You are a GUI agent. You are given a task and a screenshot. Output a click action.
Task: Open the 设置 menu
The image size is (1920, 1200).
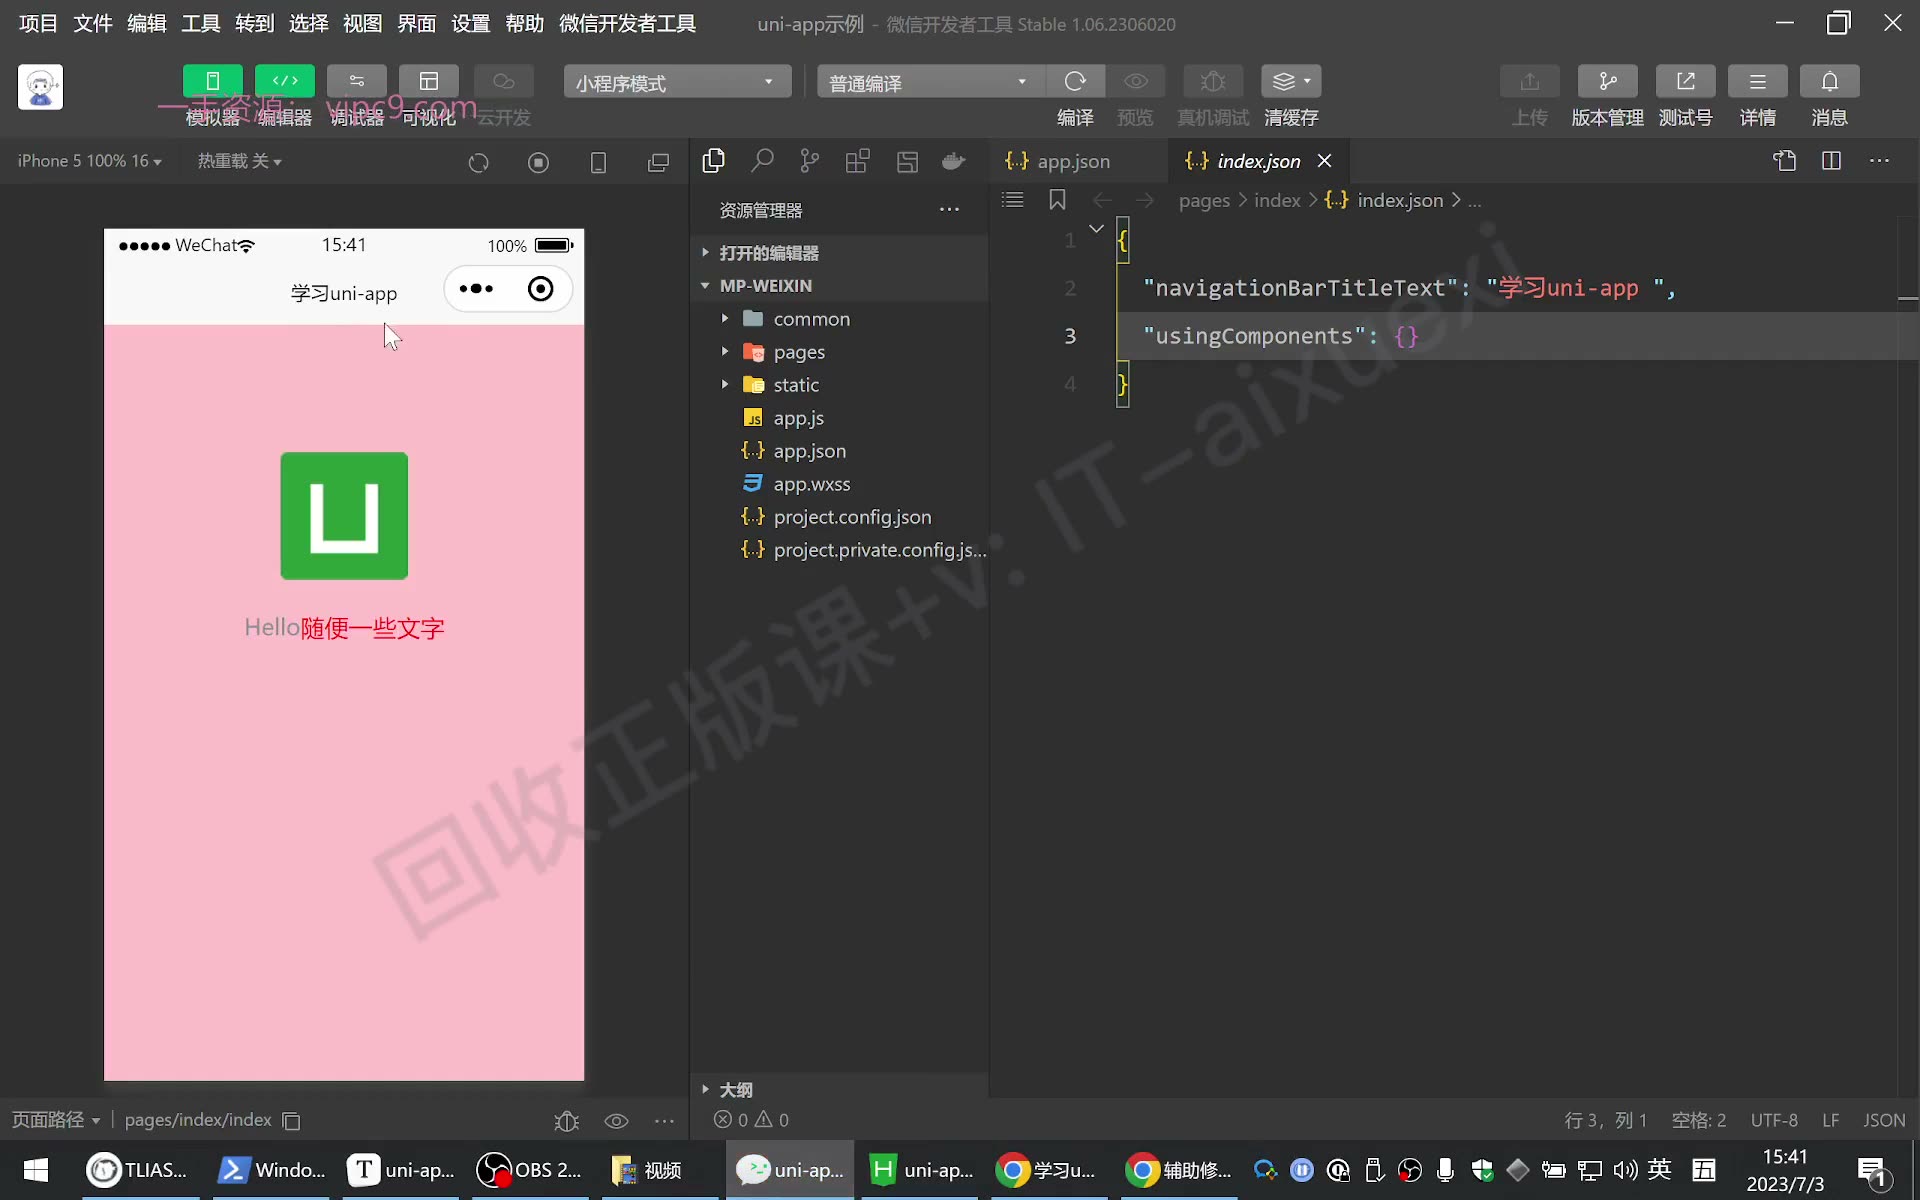coord(470,23)
